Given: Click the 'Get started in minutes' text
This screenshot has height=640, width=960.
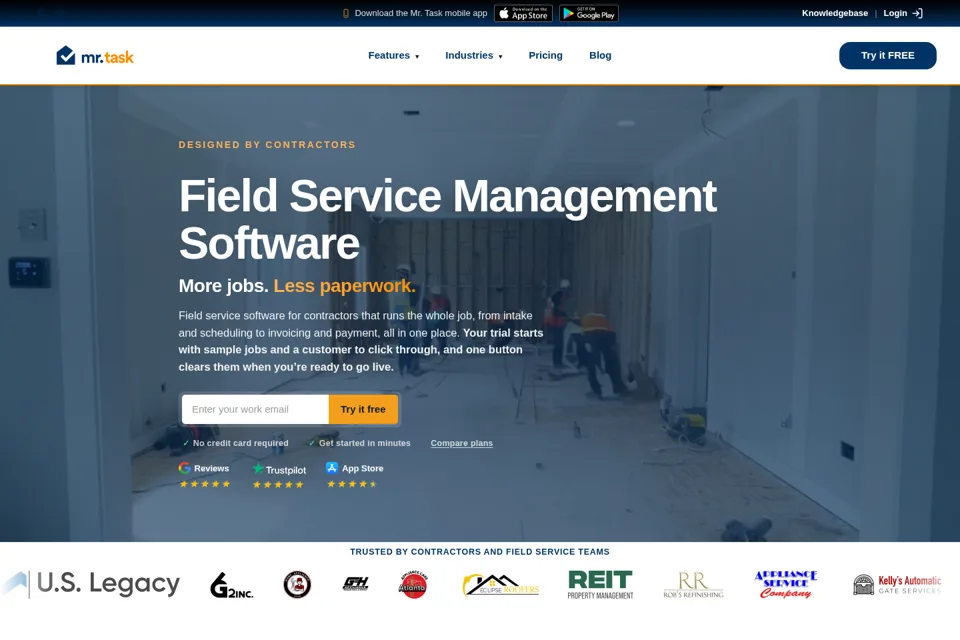Looking at the screenshot, I should tap(365, 443).
